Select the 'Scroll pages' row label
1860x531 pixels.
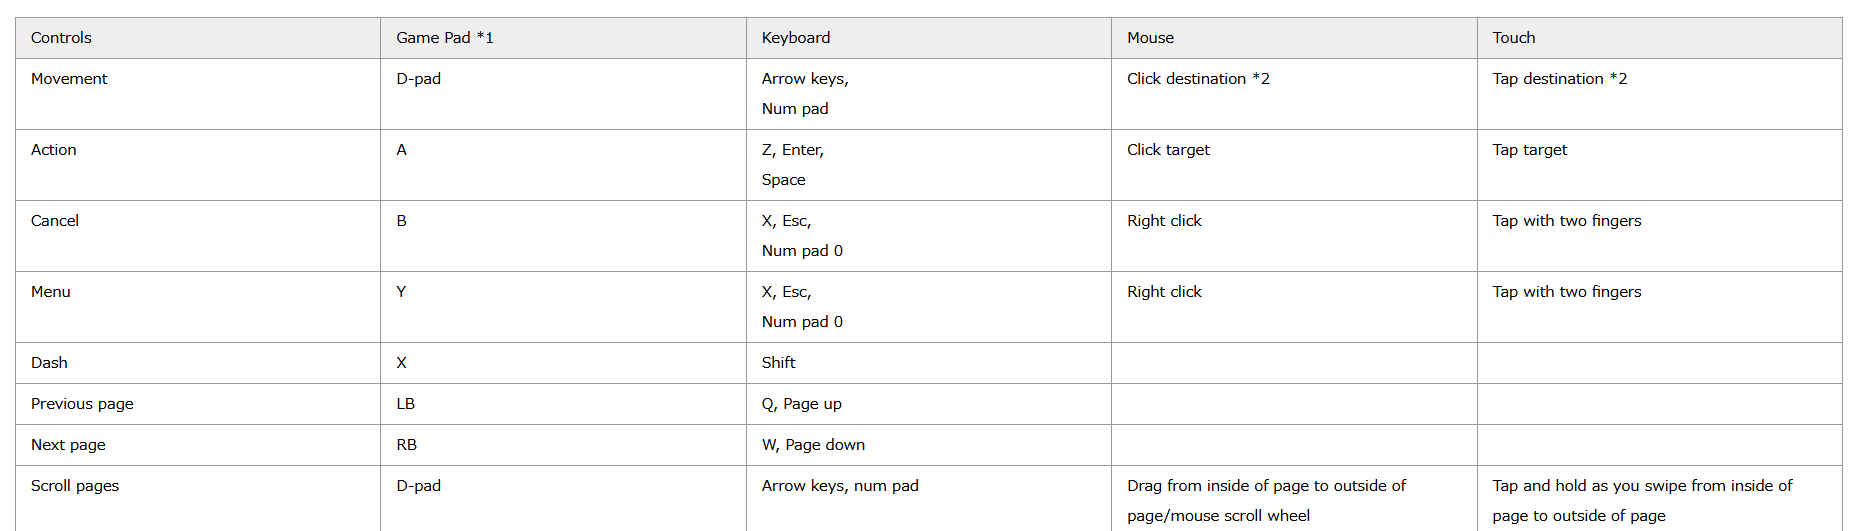point(75,486)
